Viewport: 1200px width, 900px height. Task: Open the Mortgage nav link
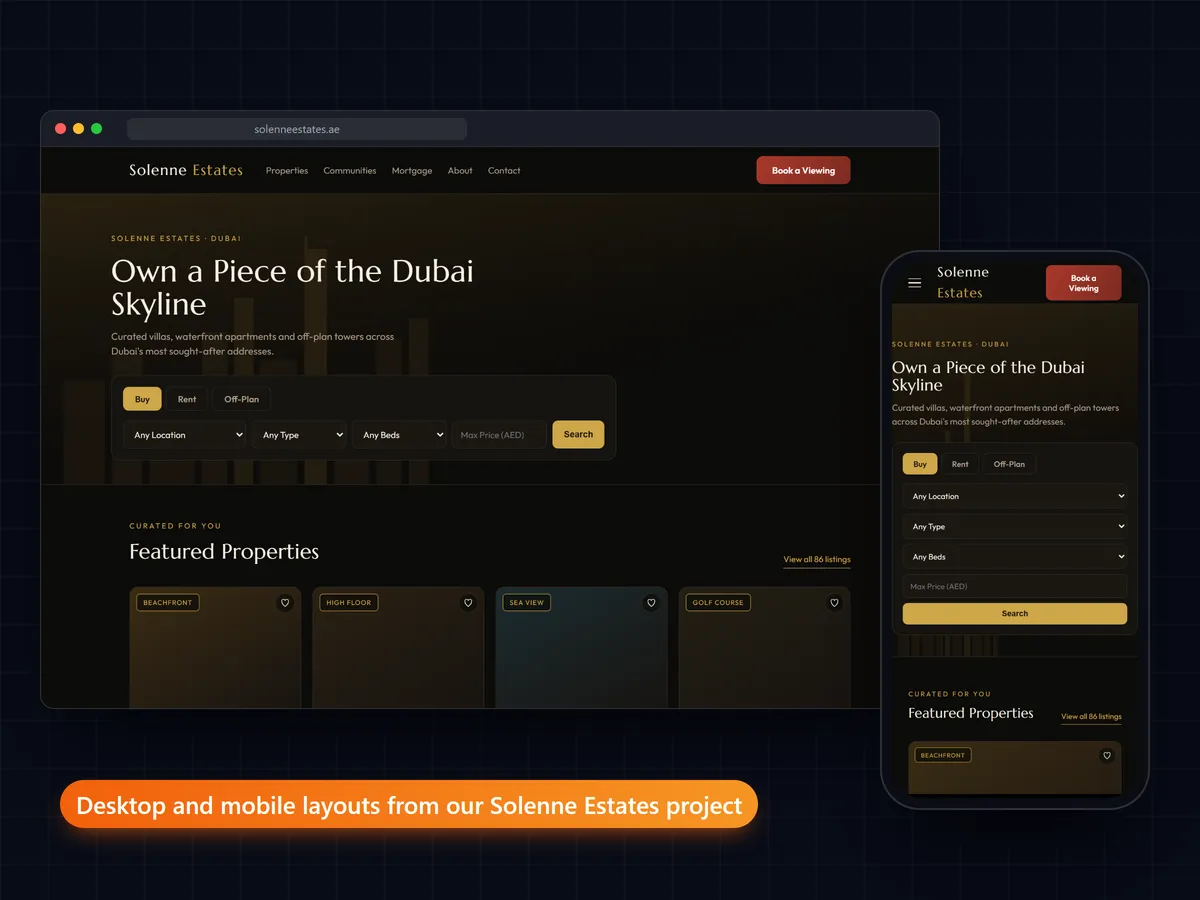click(x=412, y=171)
